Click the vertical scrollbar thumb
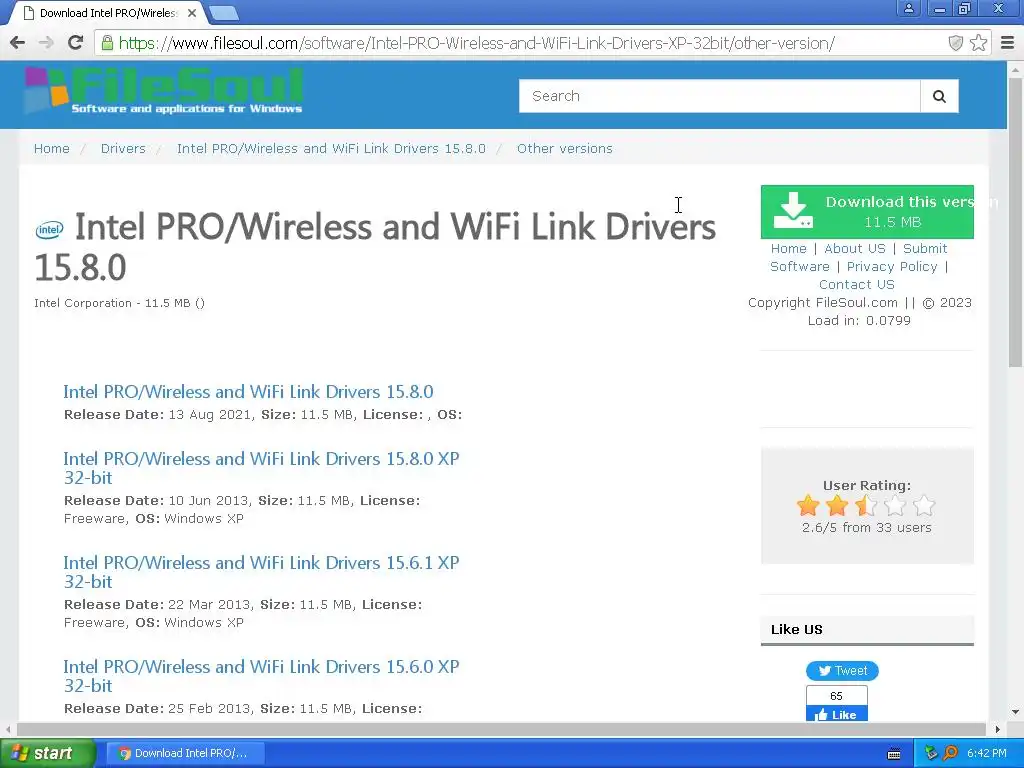This screenshot has width=1024, height=768. coord(1015,222)
